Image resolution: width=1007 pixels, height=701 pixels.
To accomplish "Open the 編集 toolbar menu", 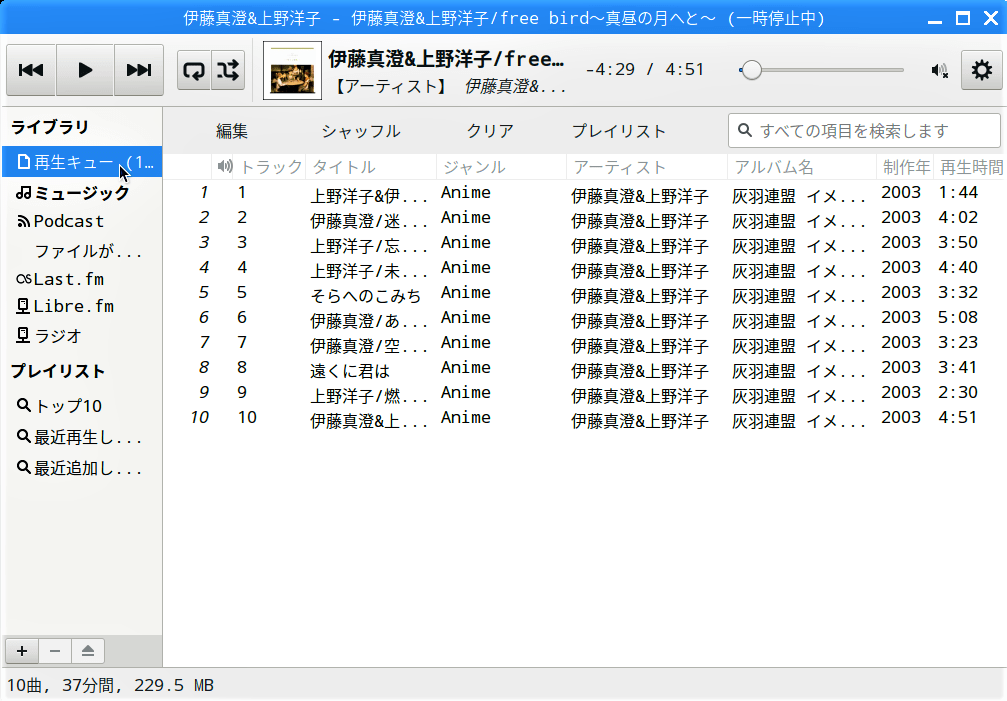I will 232,131.
